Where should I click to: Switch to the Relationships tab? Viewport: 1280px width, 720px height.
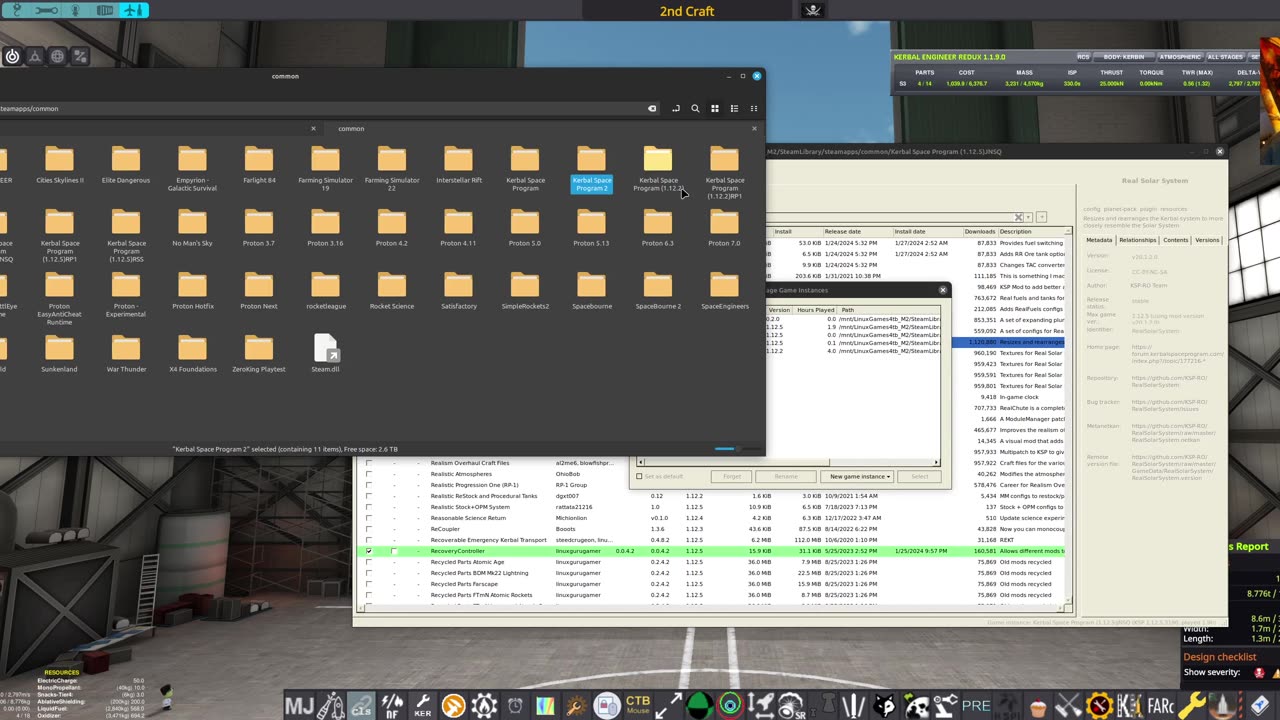click(1138, 240)
